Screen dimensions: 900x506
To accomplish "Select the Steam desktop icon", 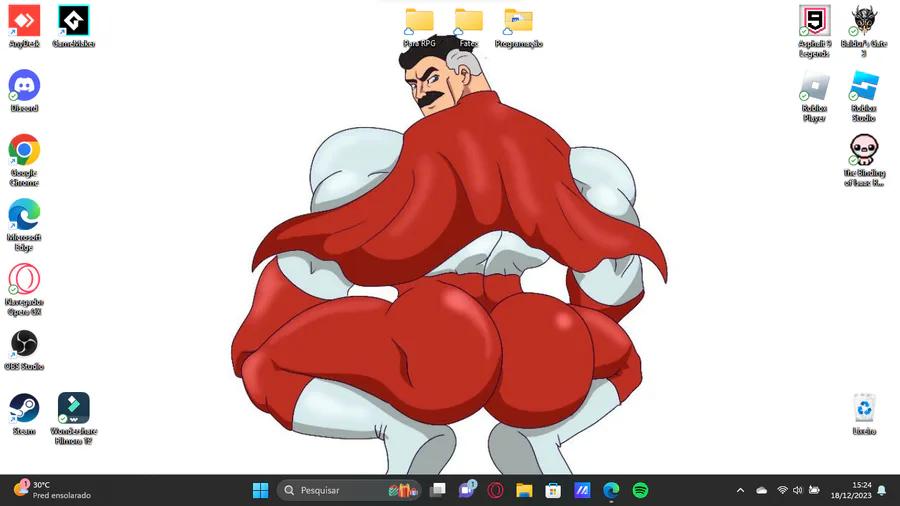I will click(24, 414).
